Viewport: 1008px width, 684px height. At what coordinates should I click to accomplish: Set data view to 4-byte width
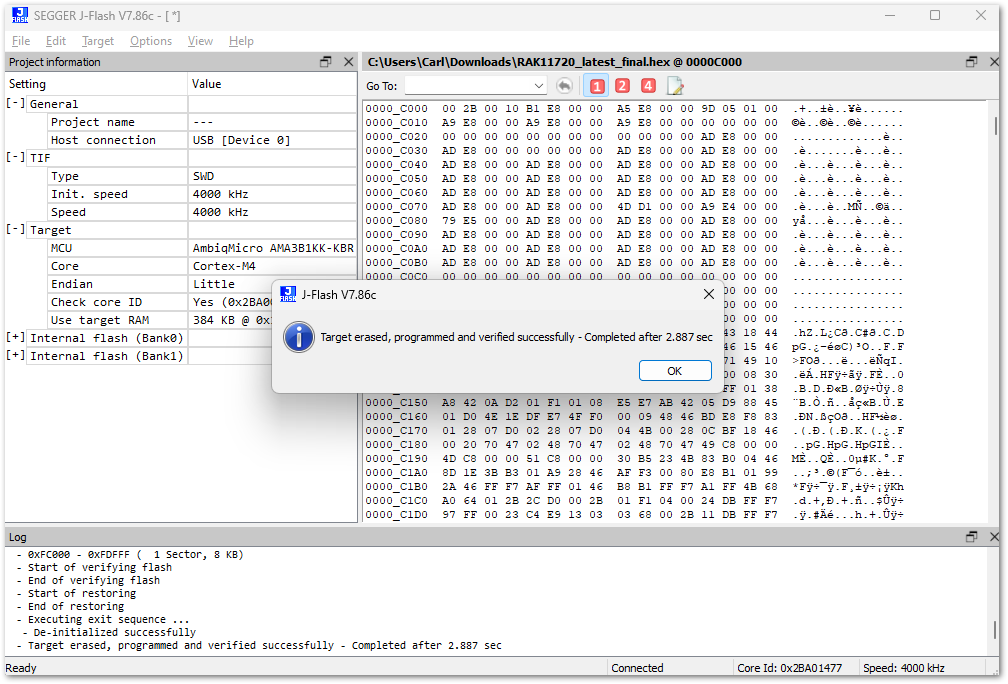click(x=648, y=86)
